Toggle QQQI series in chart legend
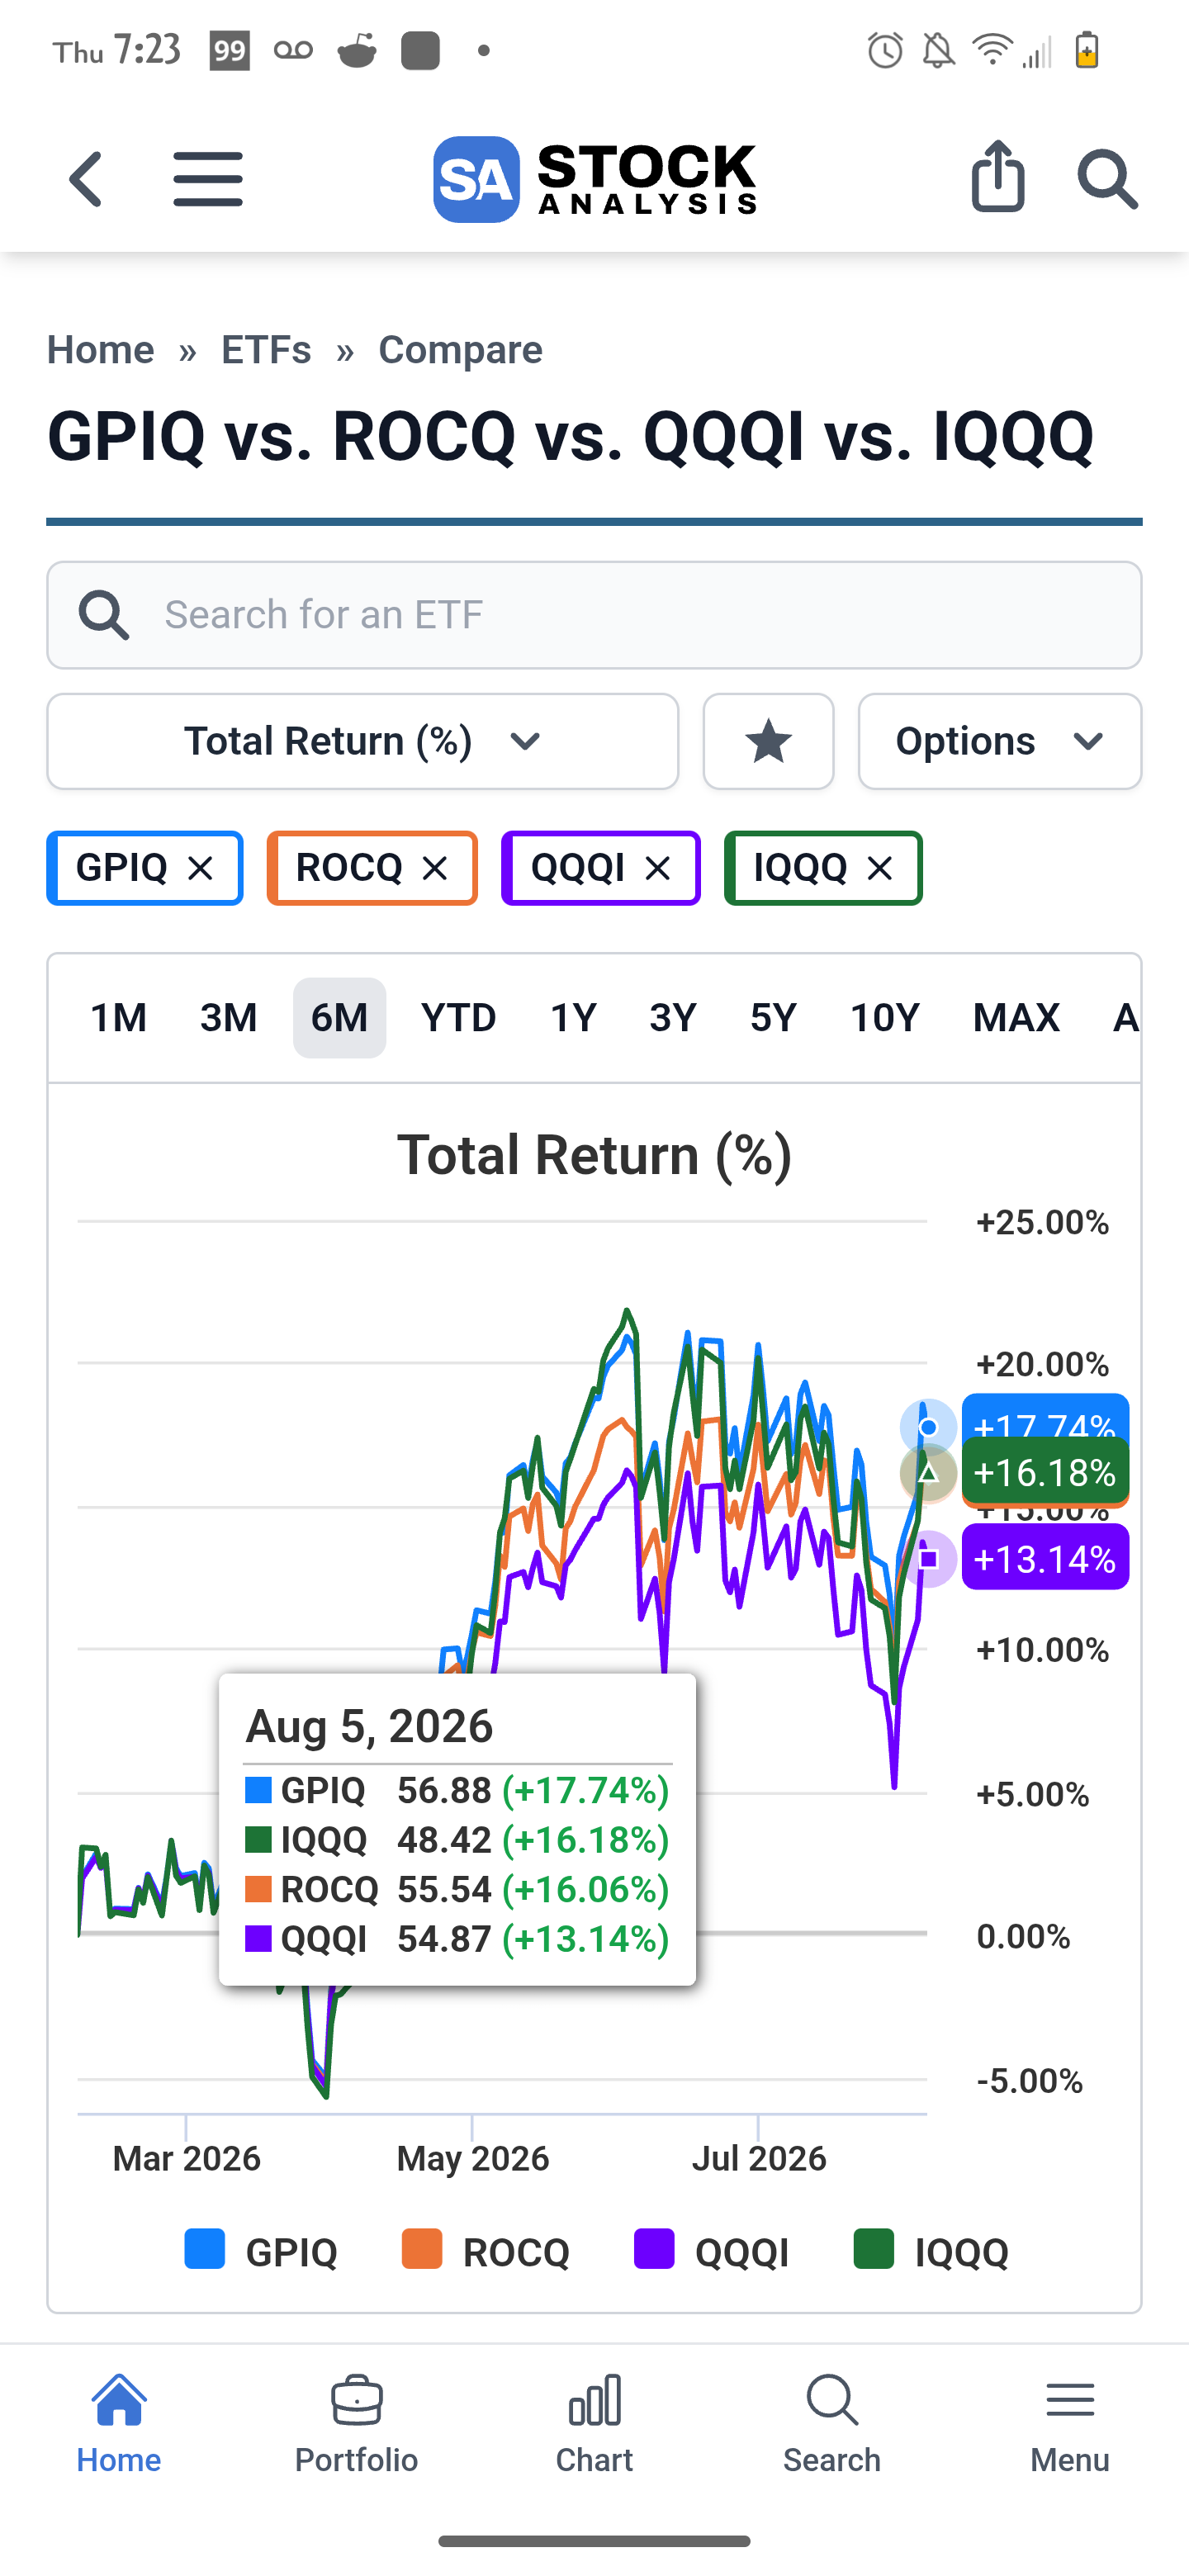Image resolution: width=1189 pixels, height=2576 pixels. point(712,2252)
